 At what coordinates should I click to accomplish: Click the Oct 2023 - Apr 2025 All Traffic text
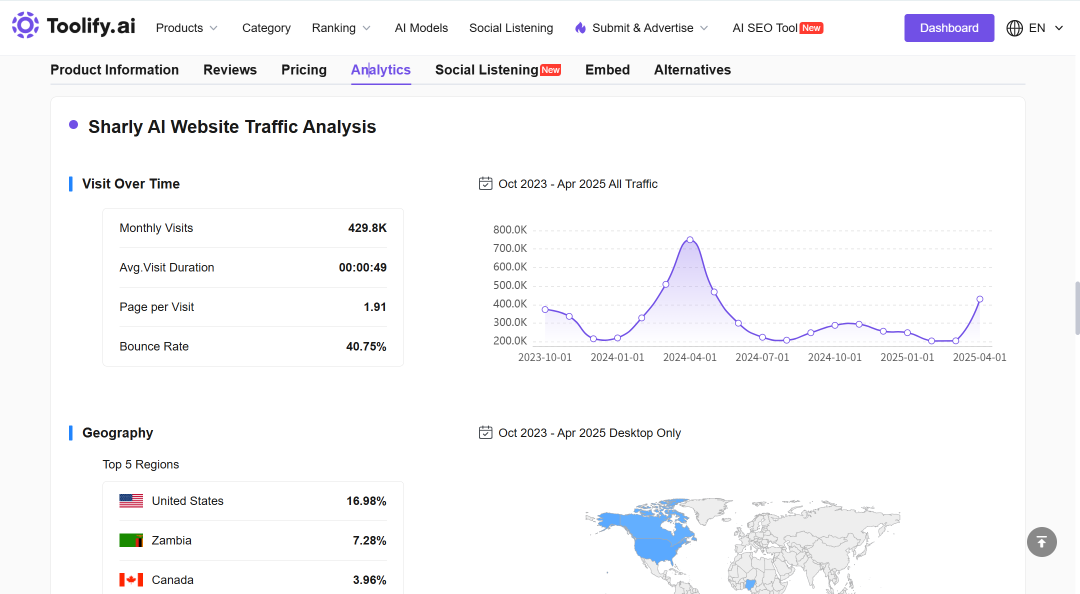coord(578,183)
